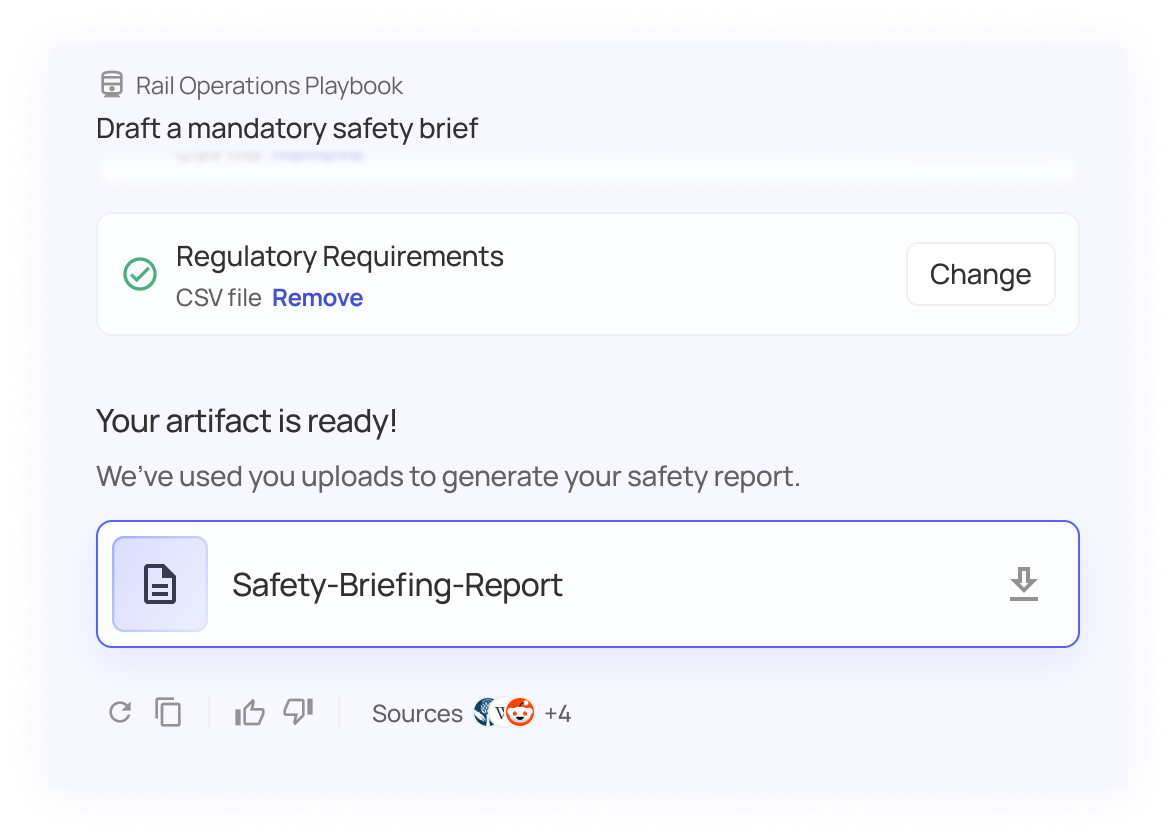The width and height of the screenshot is (1176, 840).
Task: Open the Wikipedia source icon
Action: tap(500, 711)
